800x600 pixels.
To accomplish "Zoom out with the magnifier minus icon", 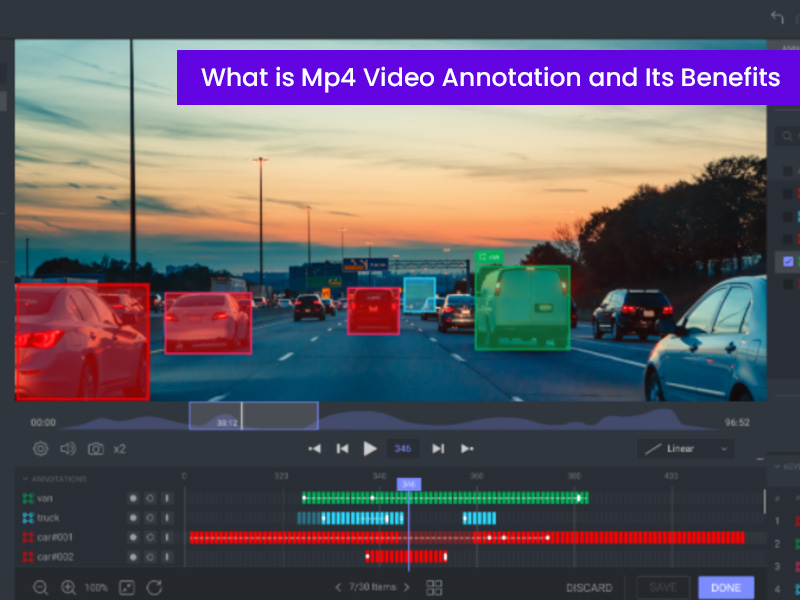I will pyautogui.click(x=41, y=588).
